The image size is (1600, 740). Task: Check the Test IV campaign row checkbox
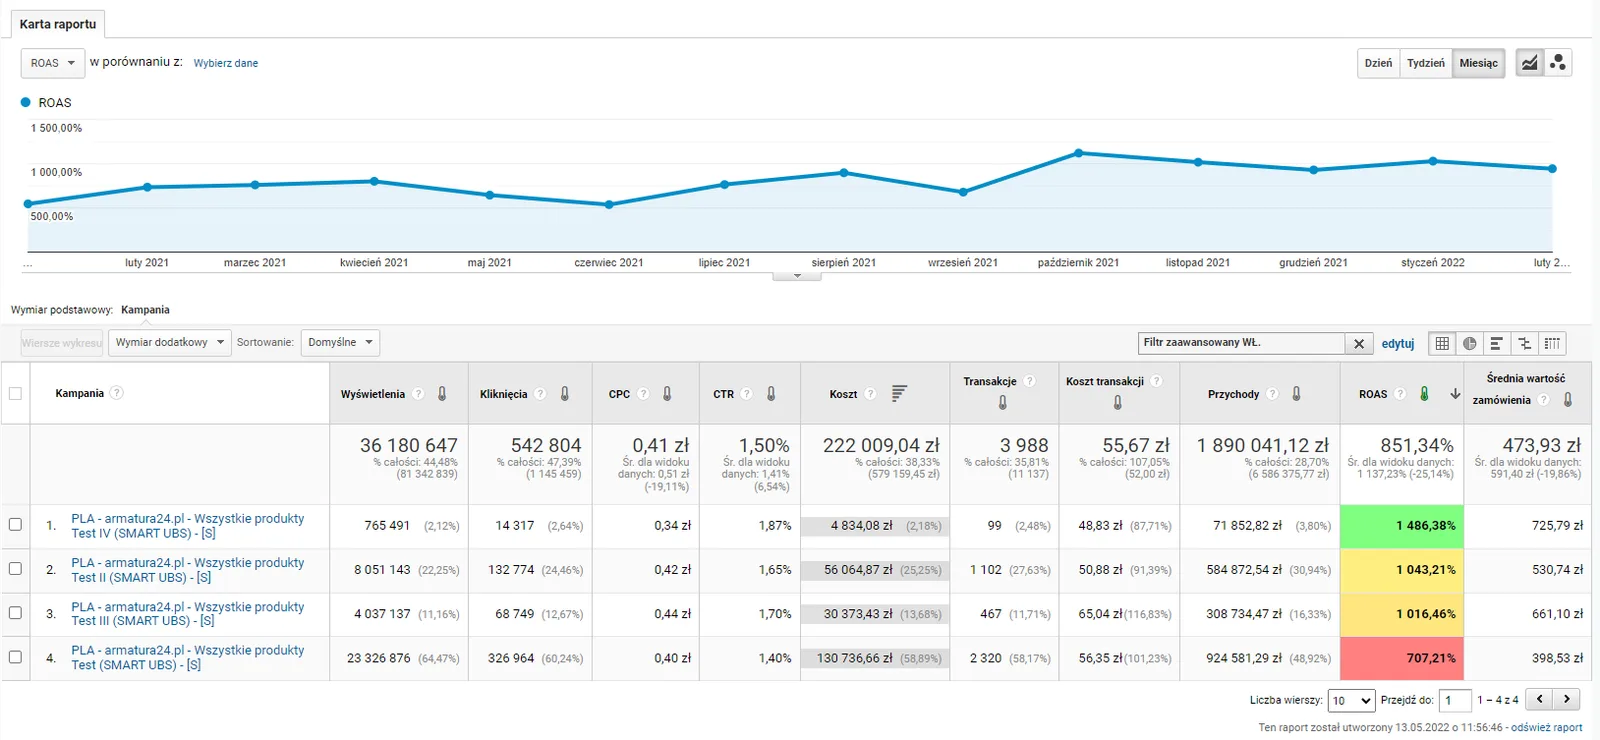tap(15, 524)
